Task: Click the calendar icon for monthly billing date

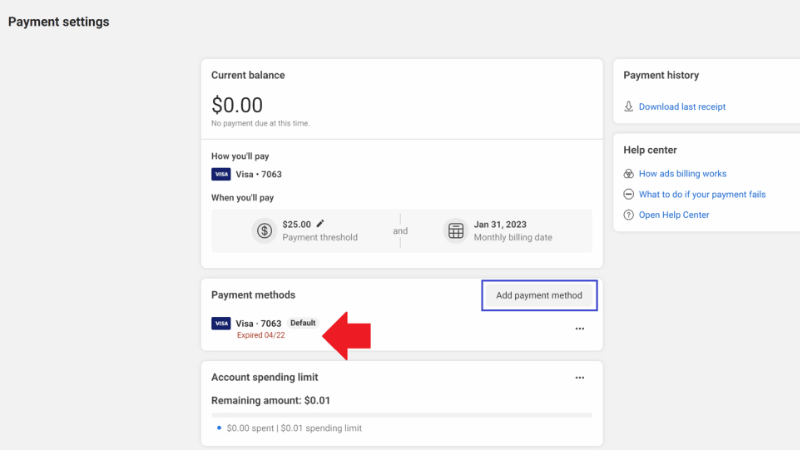Action: (x=456, y=231)
